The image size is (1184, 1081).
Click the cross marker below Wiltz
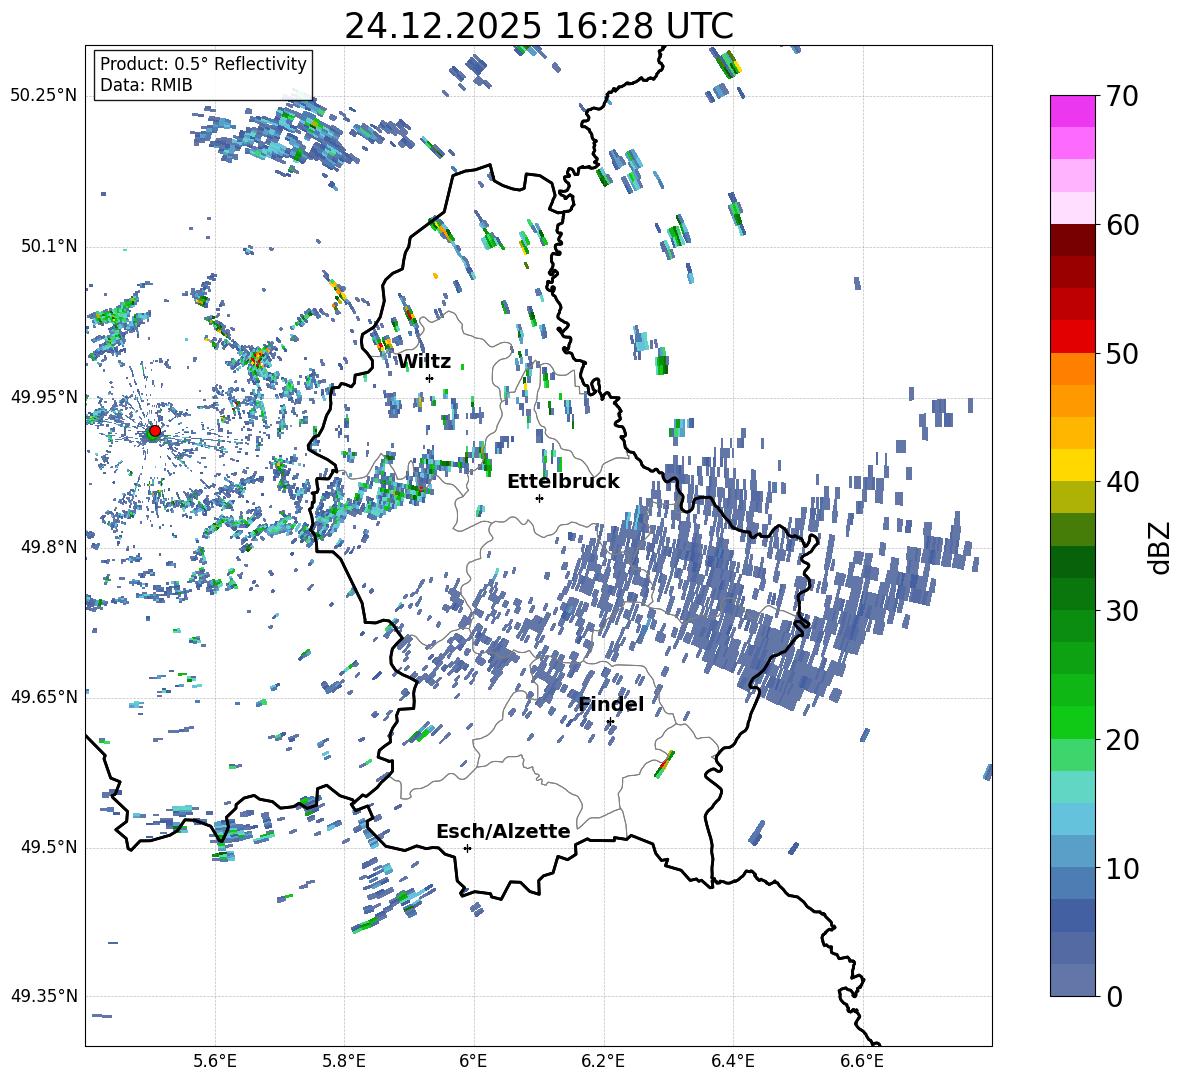[429, 378]
